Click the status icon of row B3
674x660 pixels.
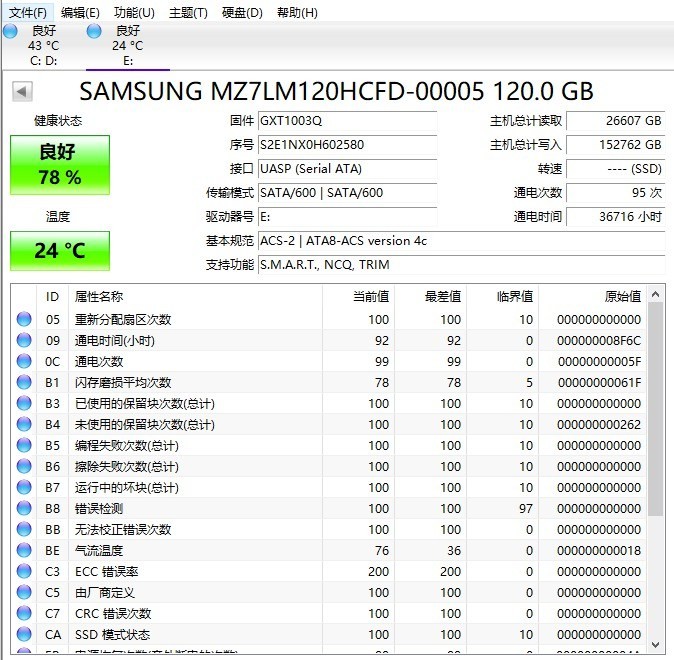(x=24, y=403)
